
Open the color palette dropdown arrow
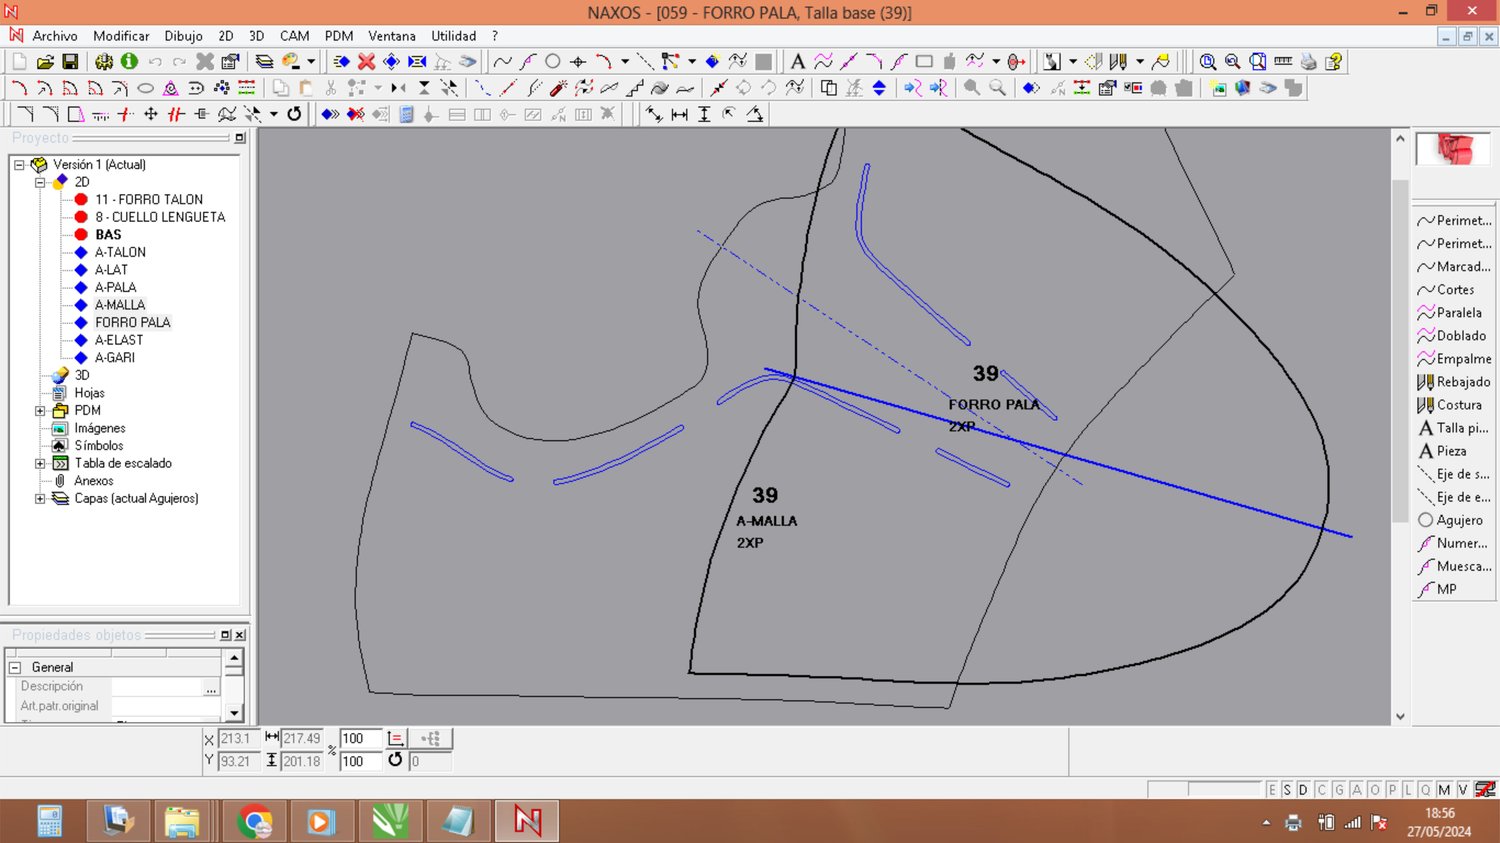tap(311, 62)
